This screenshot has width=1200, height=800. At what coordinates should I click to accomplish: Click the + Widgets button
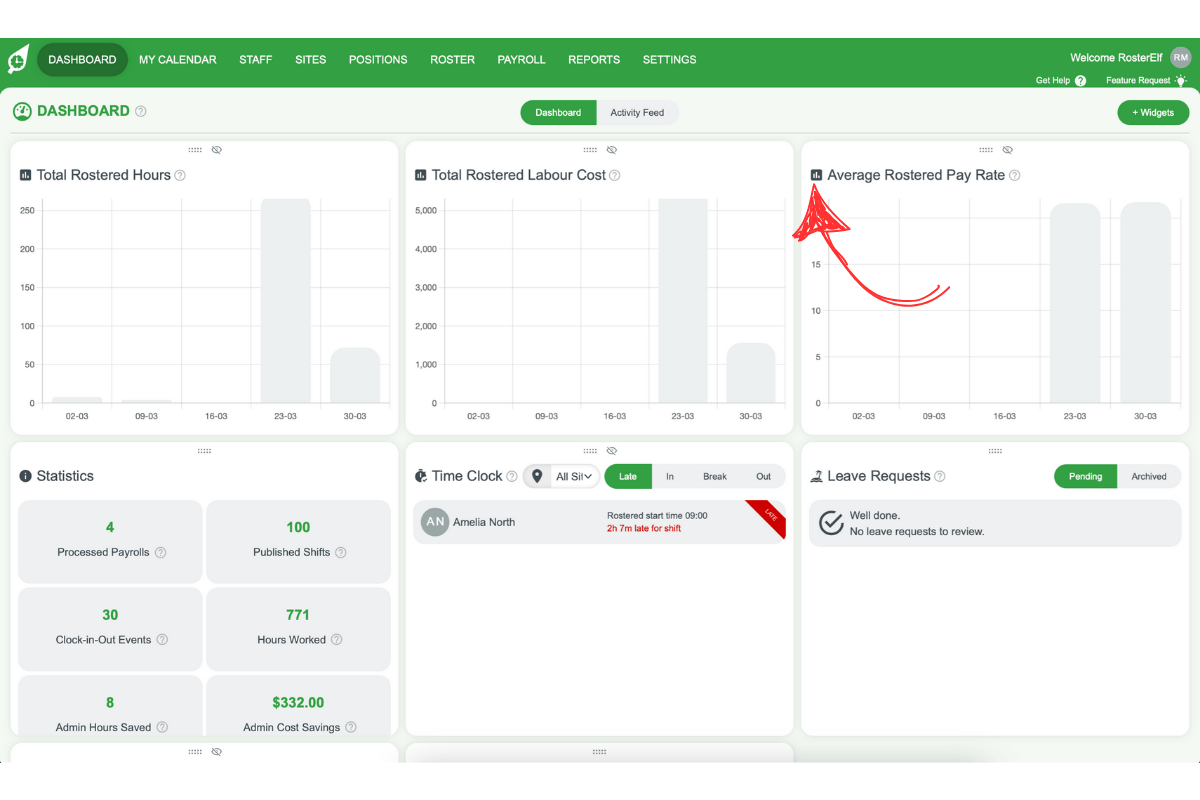click(1152, 112)
